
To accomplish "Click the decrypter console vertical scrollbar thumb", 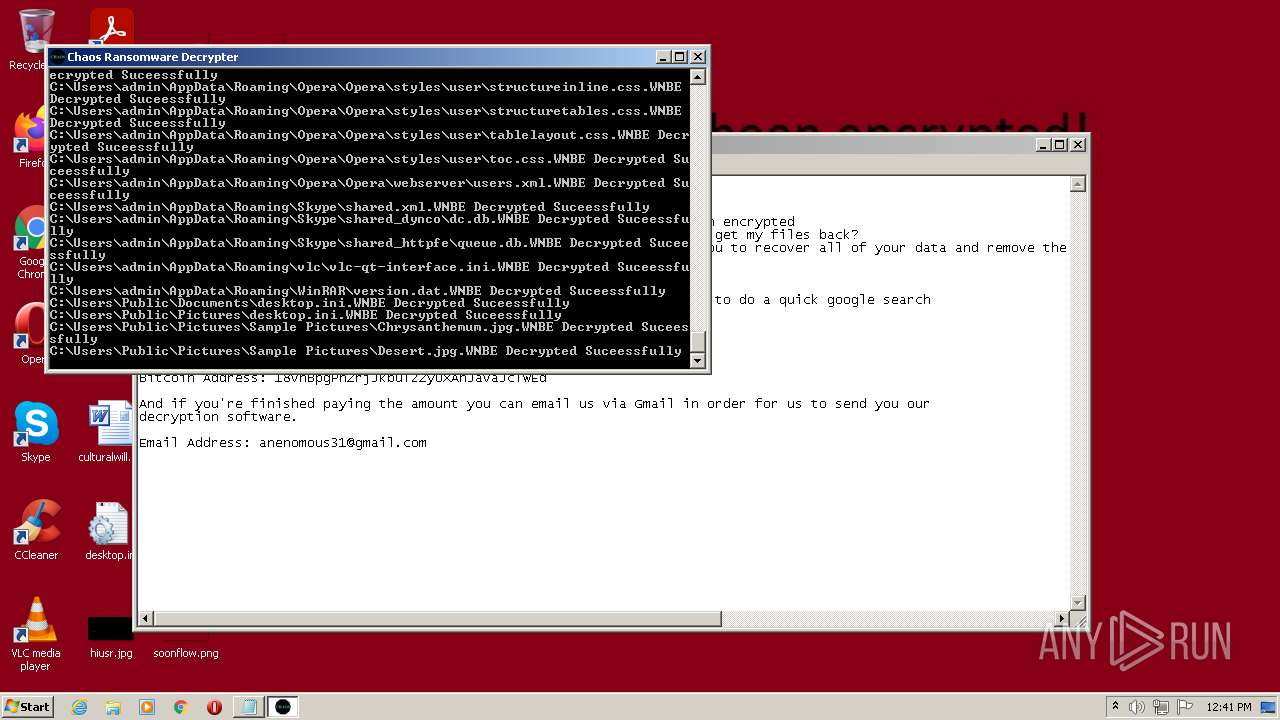I will (698, 341).
